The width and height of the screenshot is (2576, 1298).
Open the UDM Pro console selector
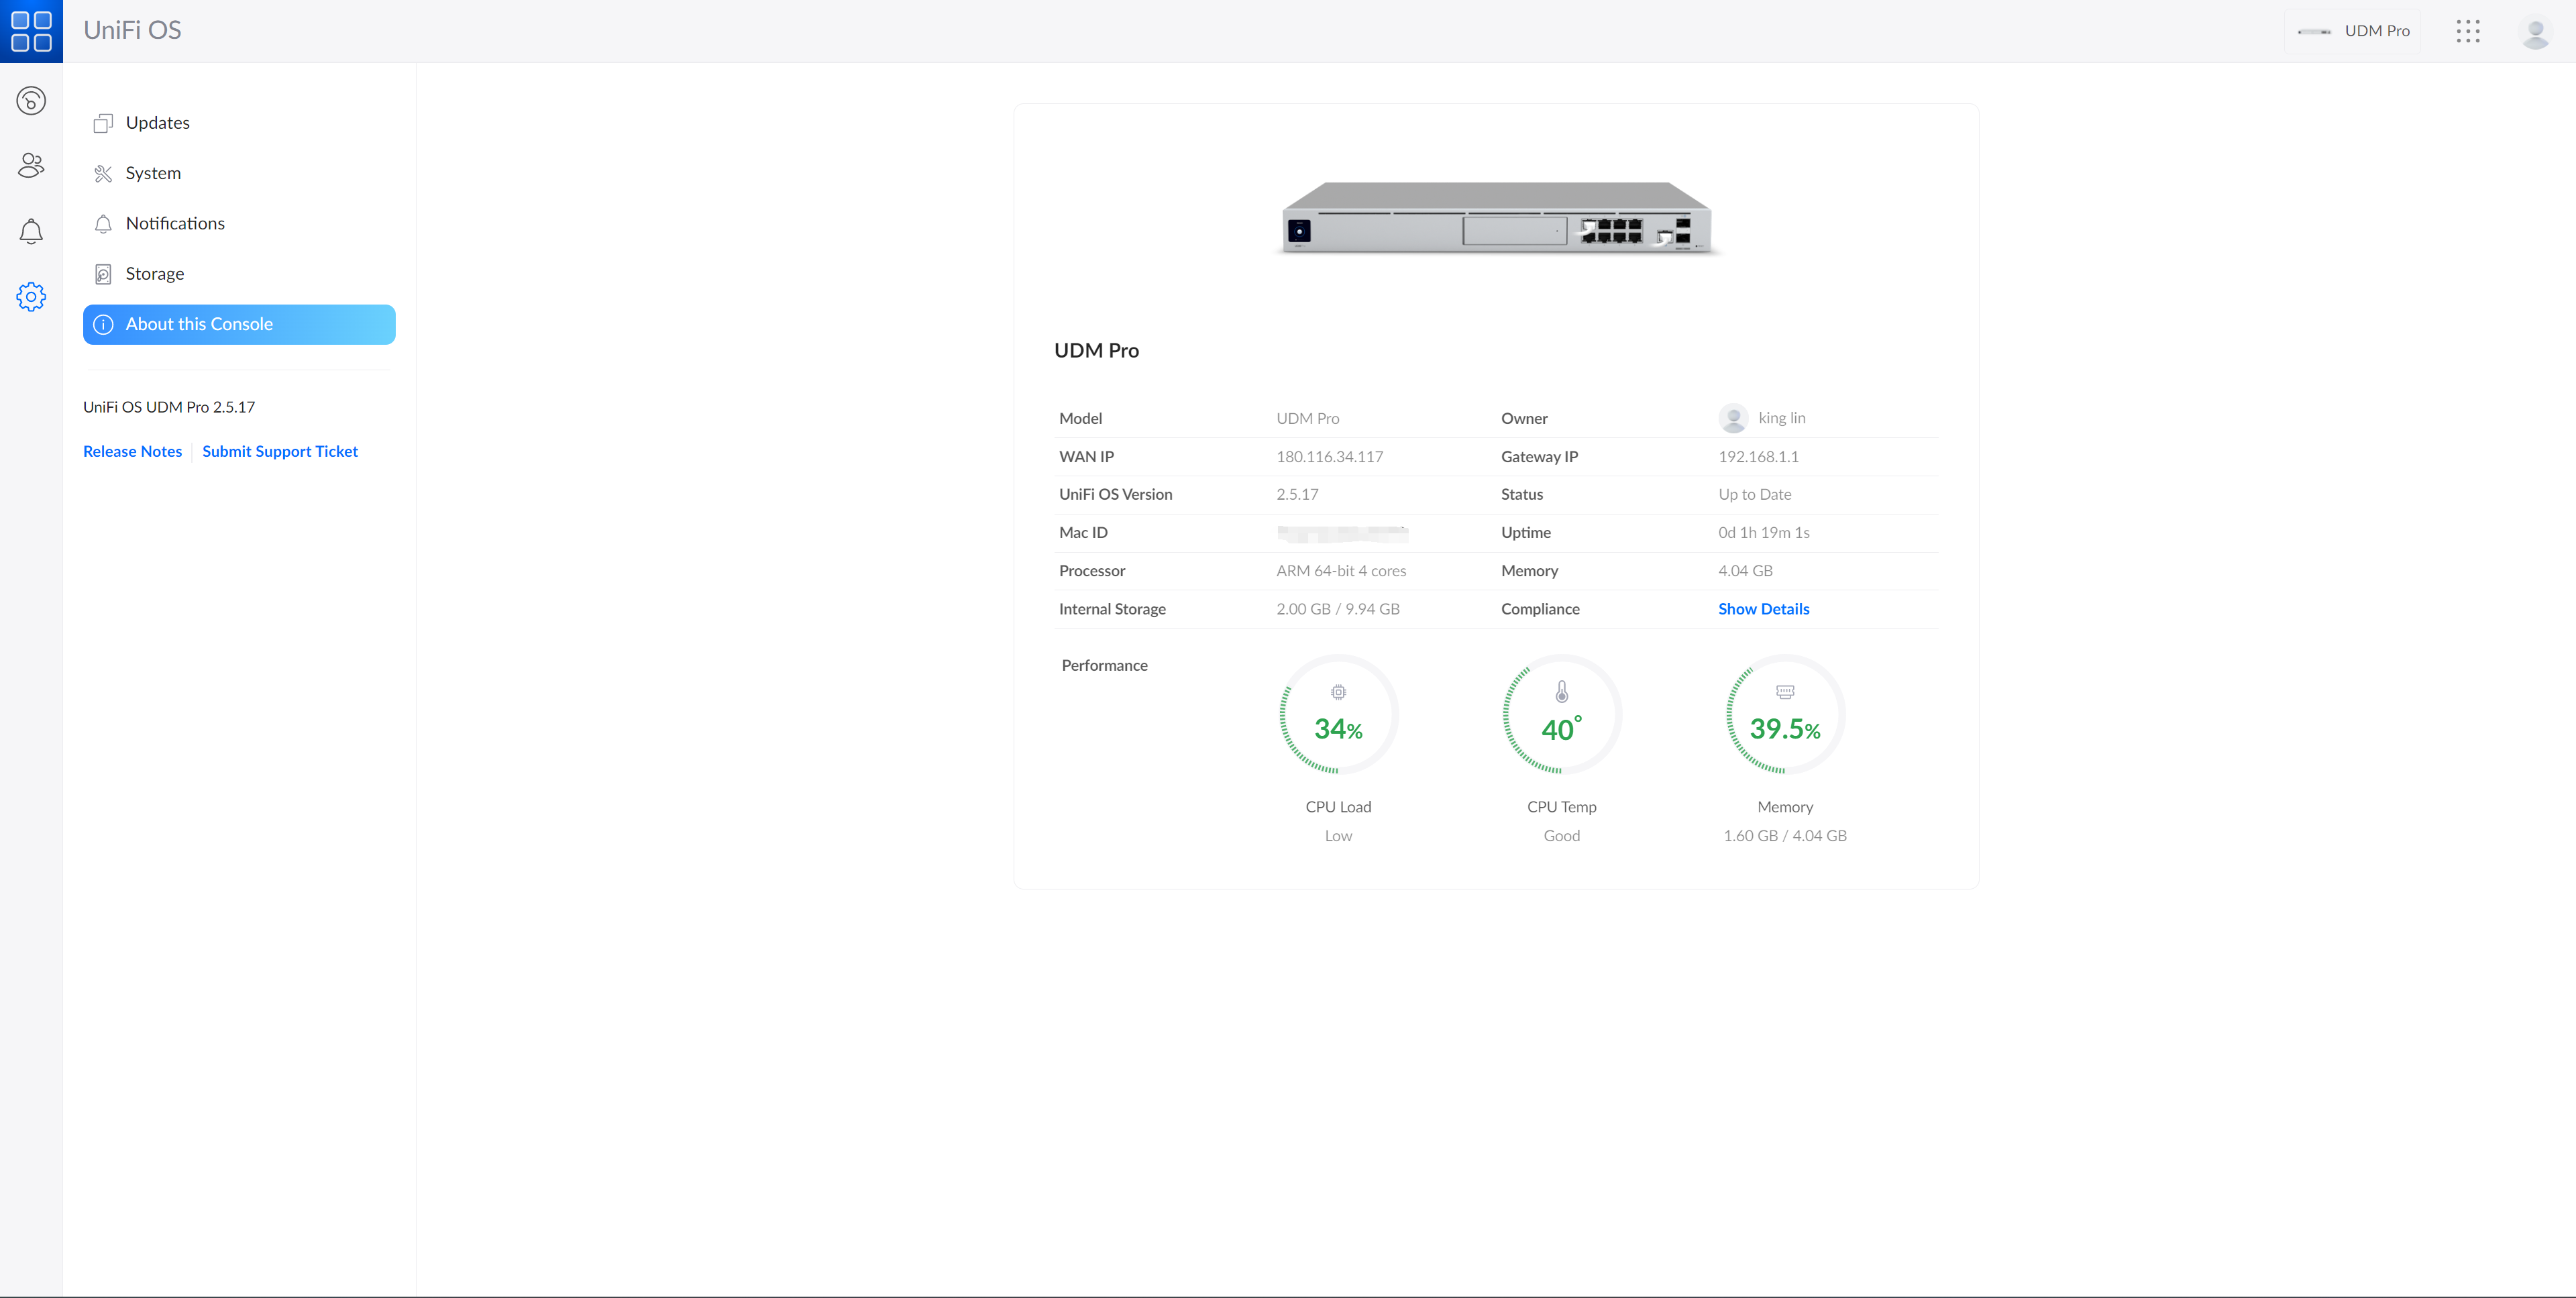pos(2353,31)
